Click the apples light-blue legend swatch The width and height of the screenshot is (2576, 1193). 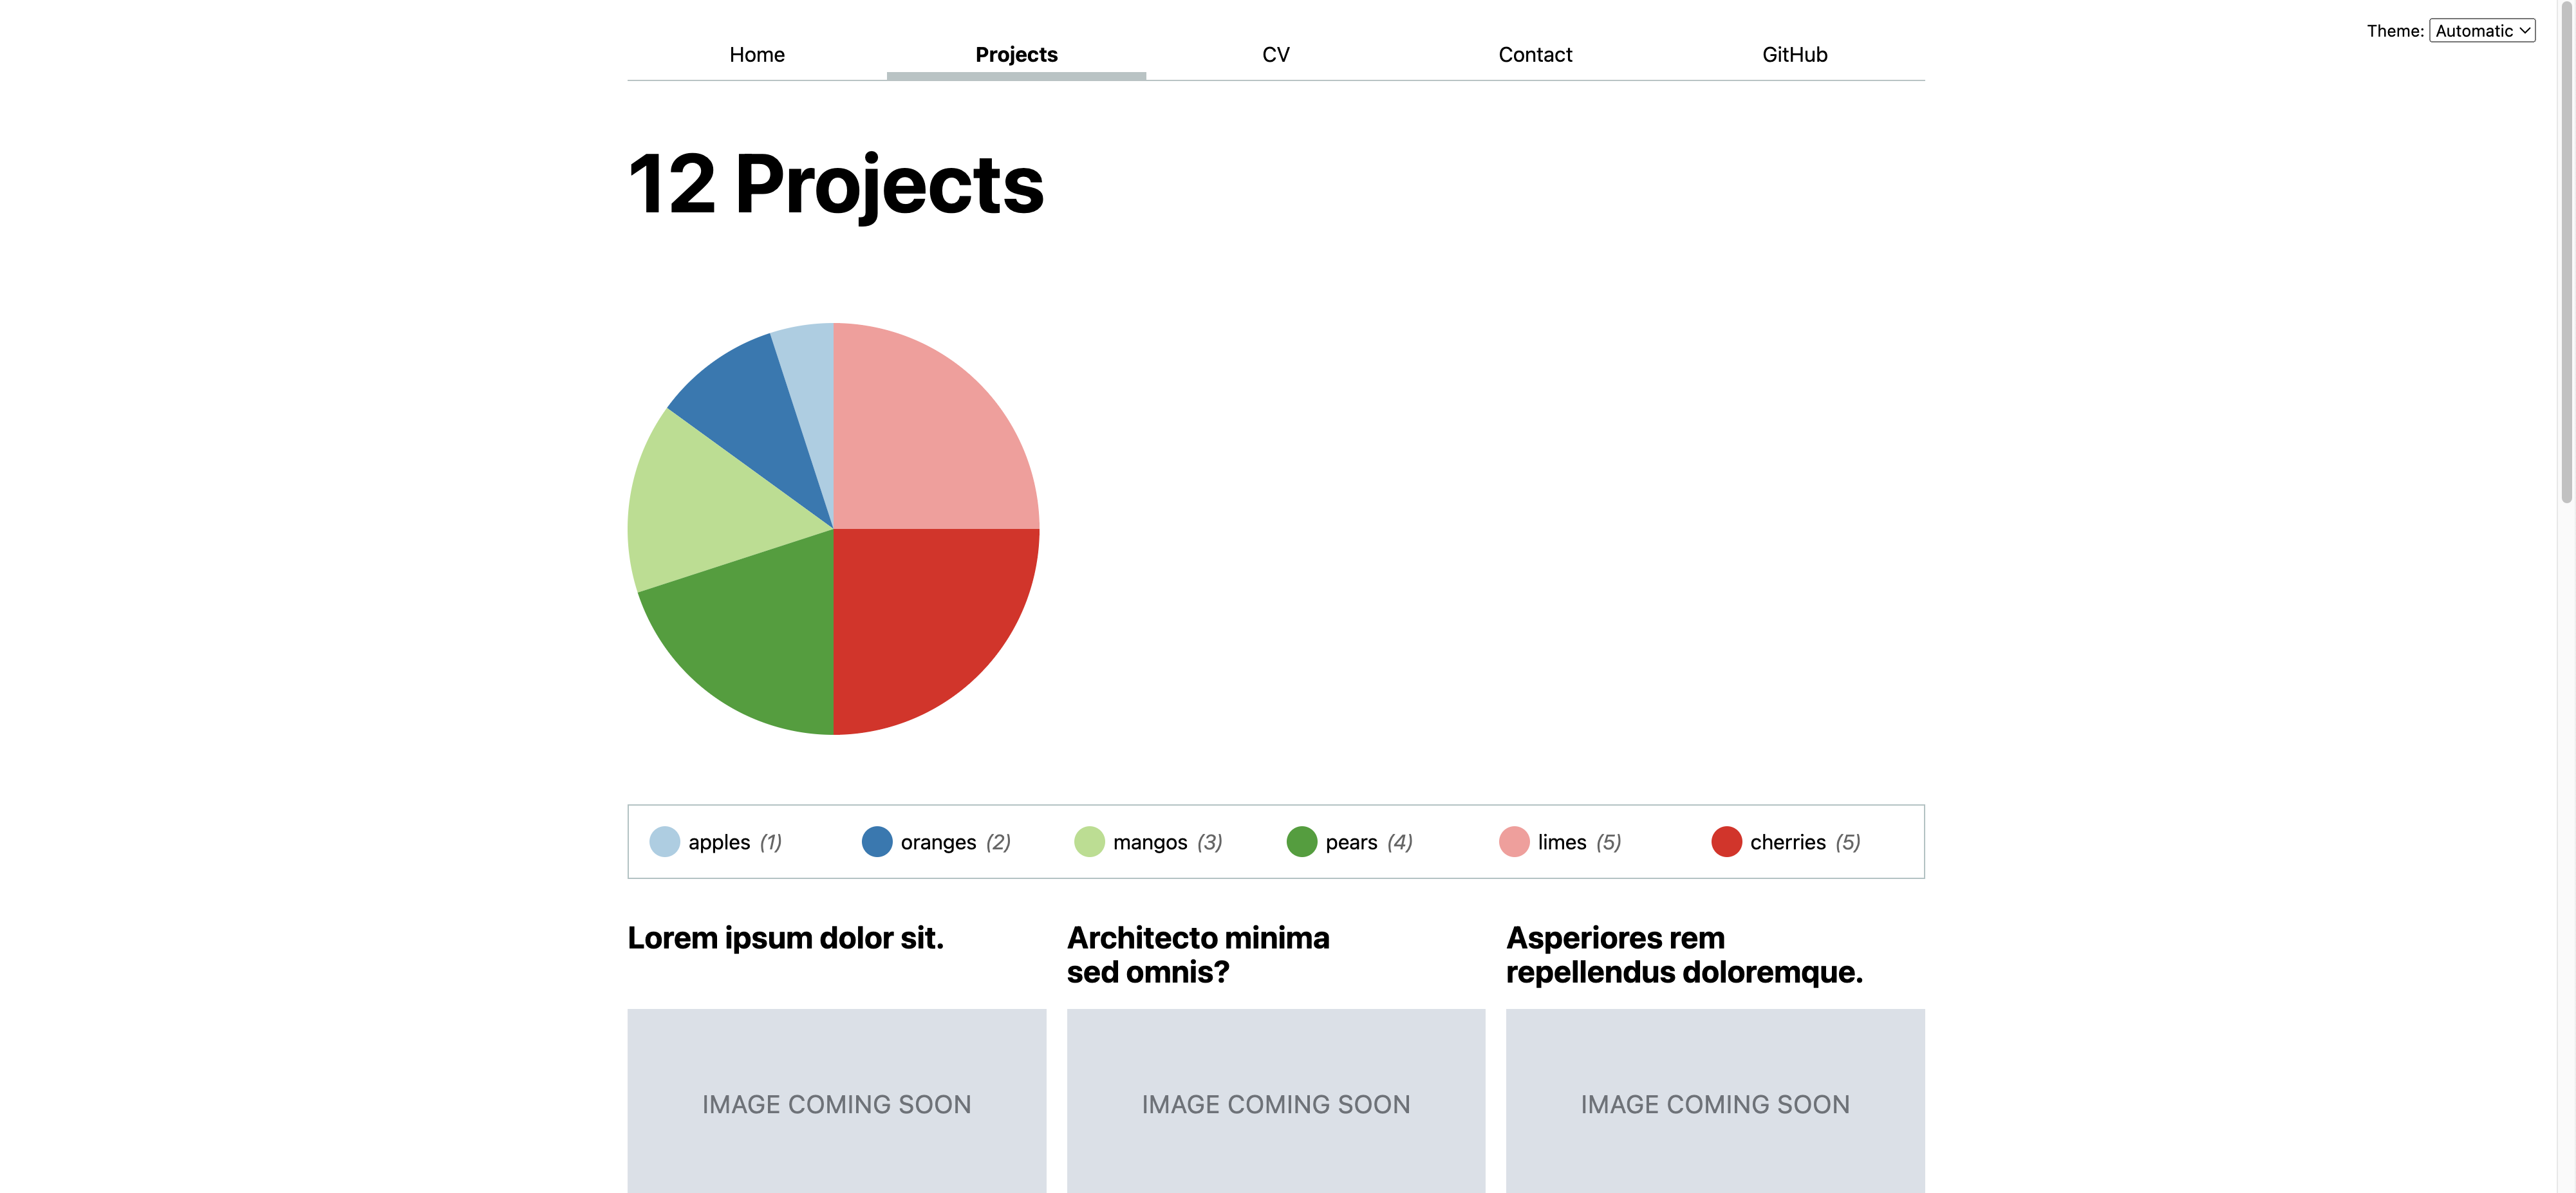pyautogui.click(x=664, y=841)
